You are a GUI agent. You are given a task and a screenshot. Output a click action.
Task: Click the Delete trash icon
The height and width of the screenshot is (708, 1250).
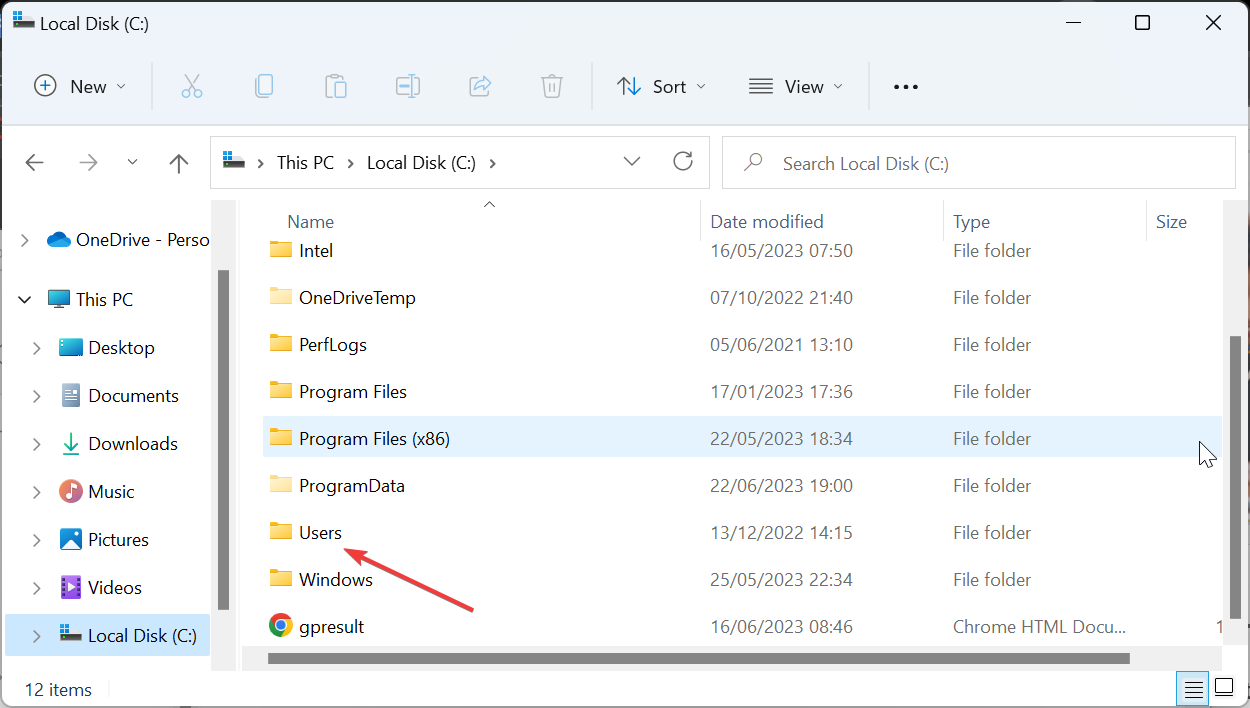[x=552, y=86]
